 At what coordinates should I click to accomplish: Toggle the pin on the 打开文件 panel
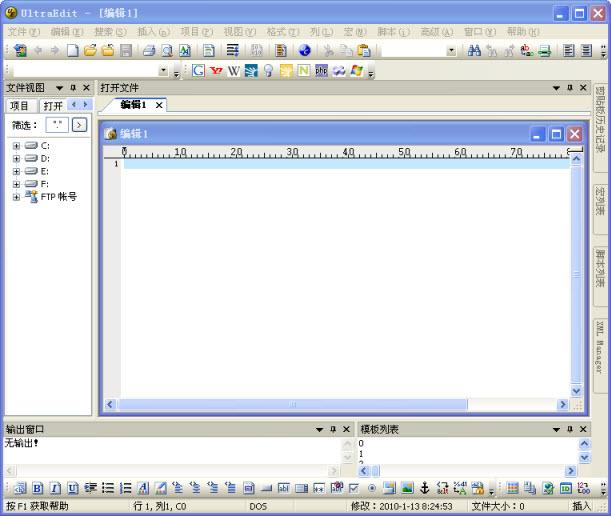(570, 88)
